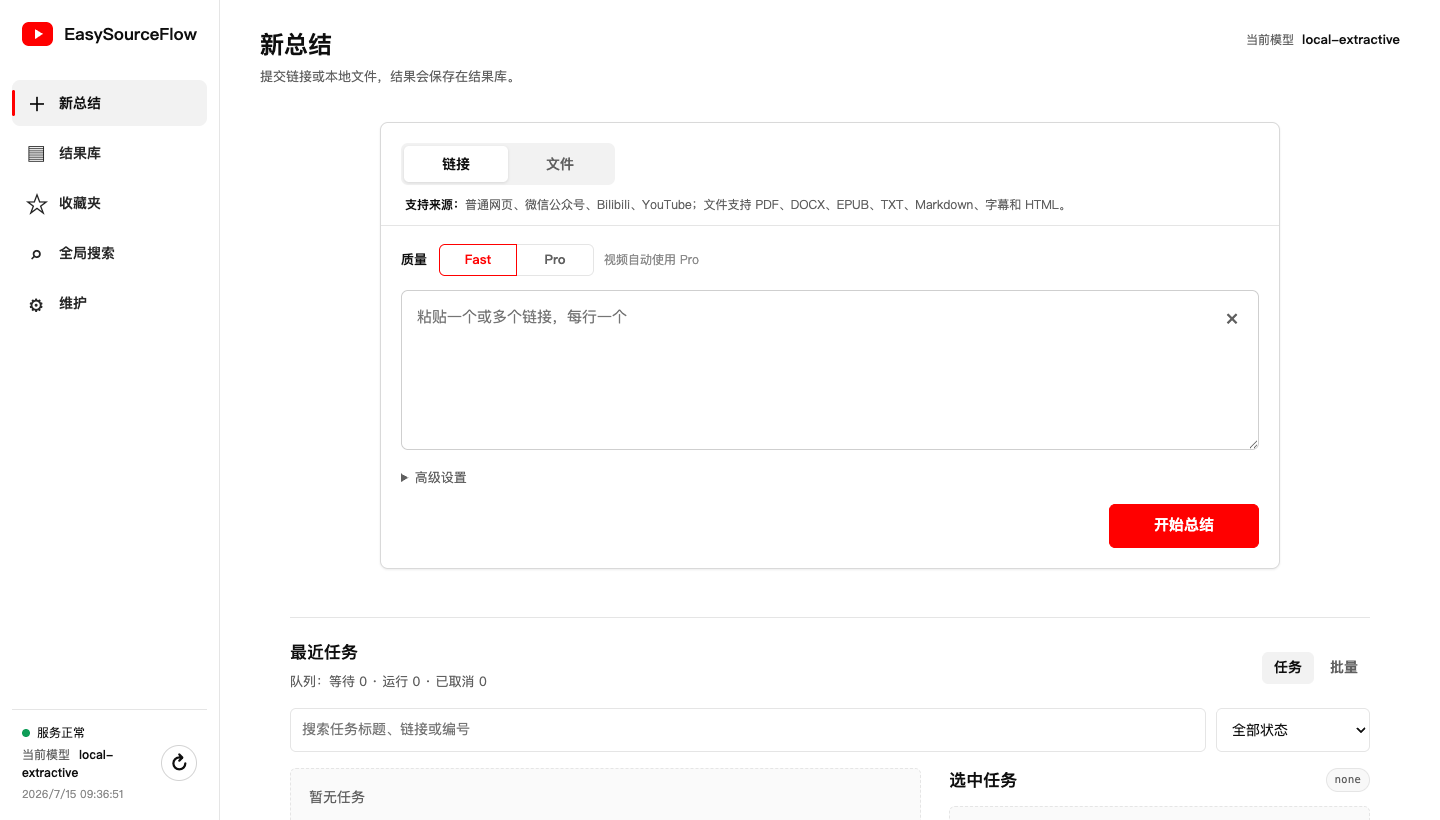Click the 暂无任务 placeholder text
This screenshot has height=820, width=1440.
(x=337, y=797)
